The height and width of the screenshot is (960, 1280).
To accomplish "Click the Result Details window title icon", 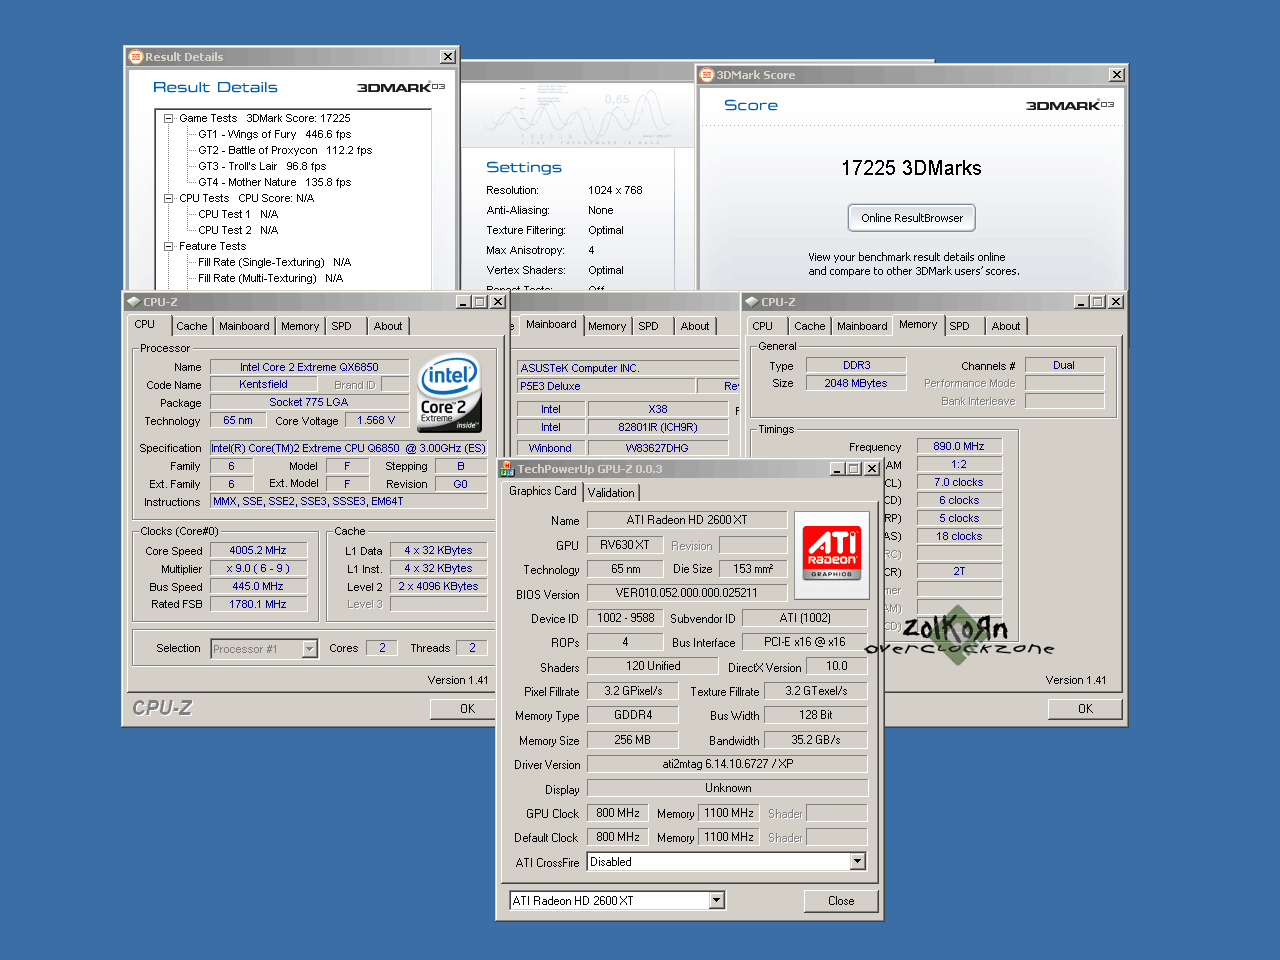I will [x=136, y=57].
